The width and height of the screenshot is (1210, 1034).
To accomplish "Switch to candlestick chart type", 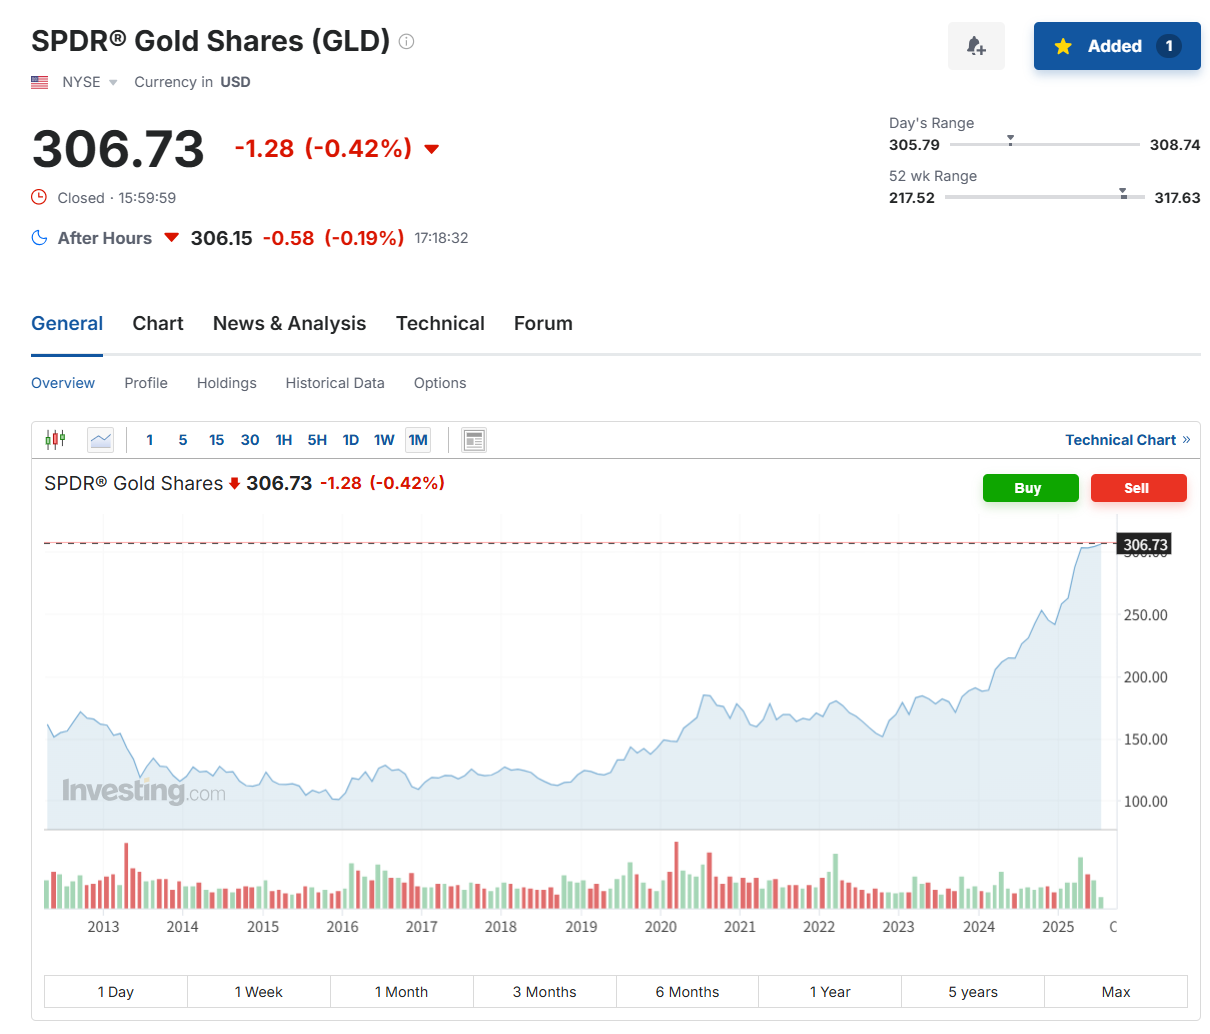I will point(55,439).
